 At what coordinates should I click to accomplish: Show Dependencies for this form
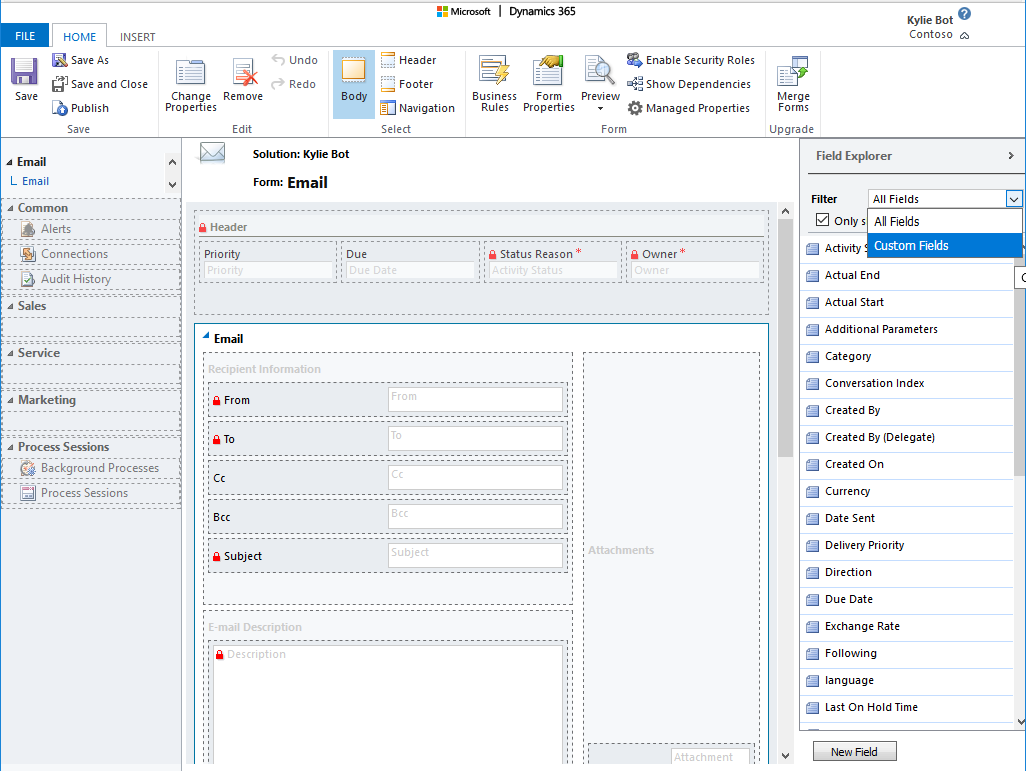click(x=689, y=84)
